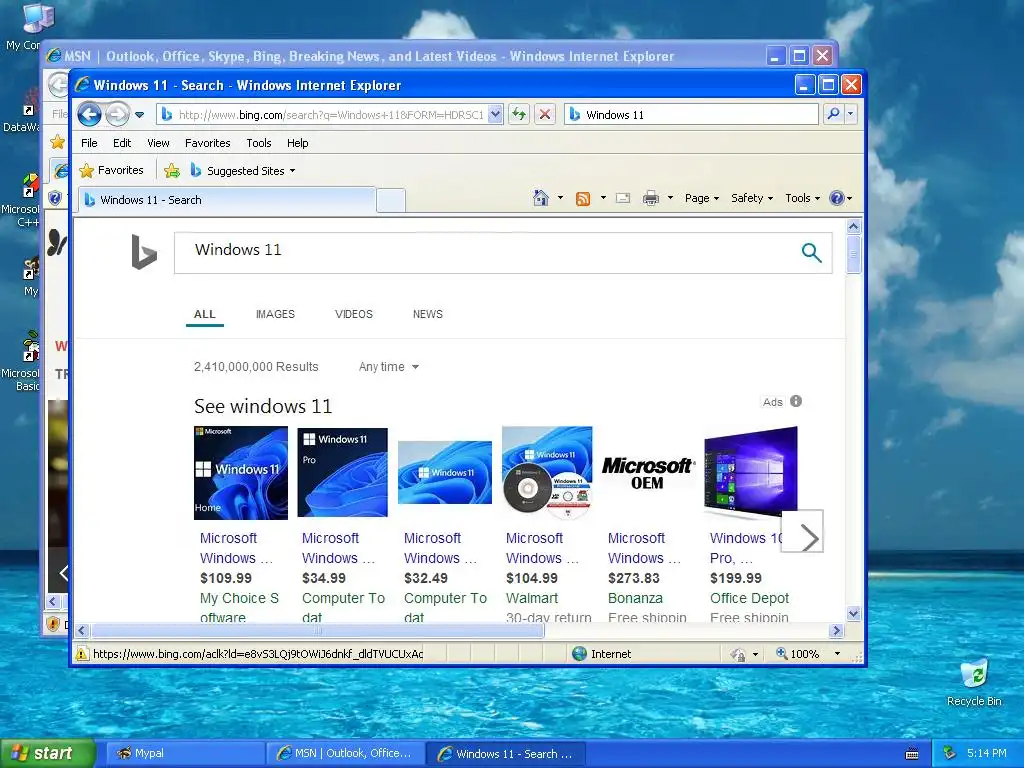Switch to the IMAGES tab
The image size is (1024, 768).
click(275, 314)
